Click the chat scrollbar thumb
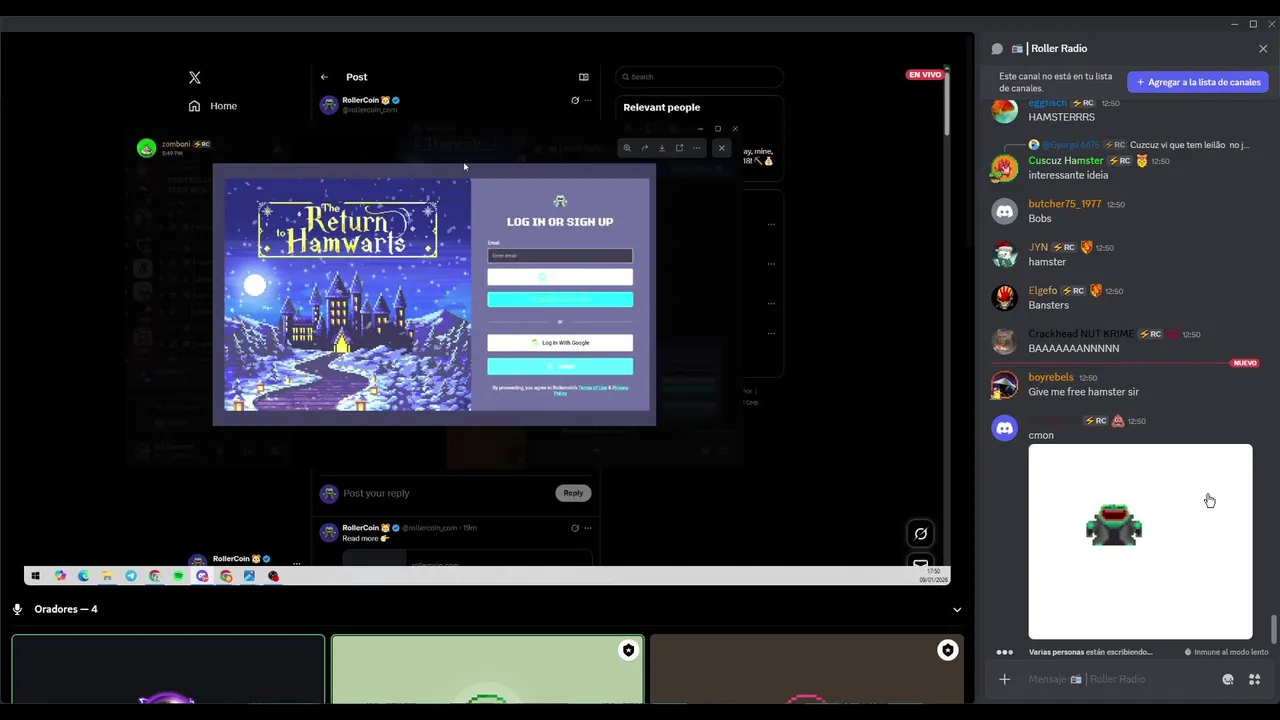The image size is (1280, 720). [x=1273, y=630]
